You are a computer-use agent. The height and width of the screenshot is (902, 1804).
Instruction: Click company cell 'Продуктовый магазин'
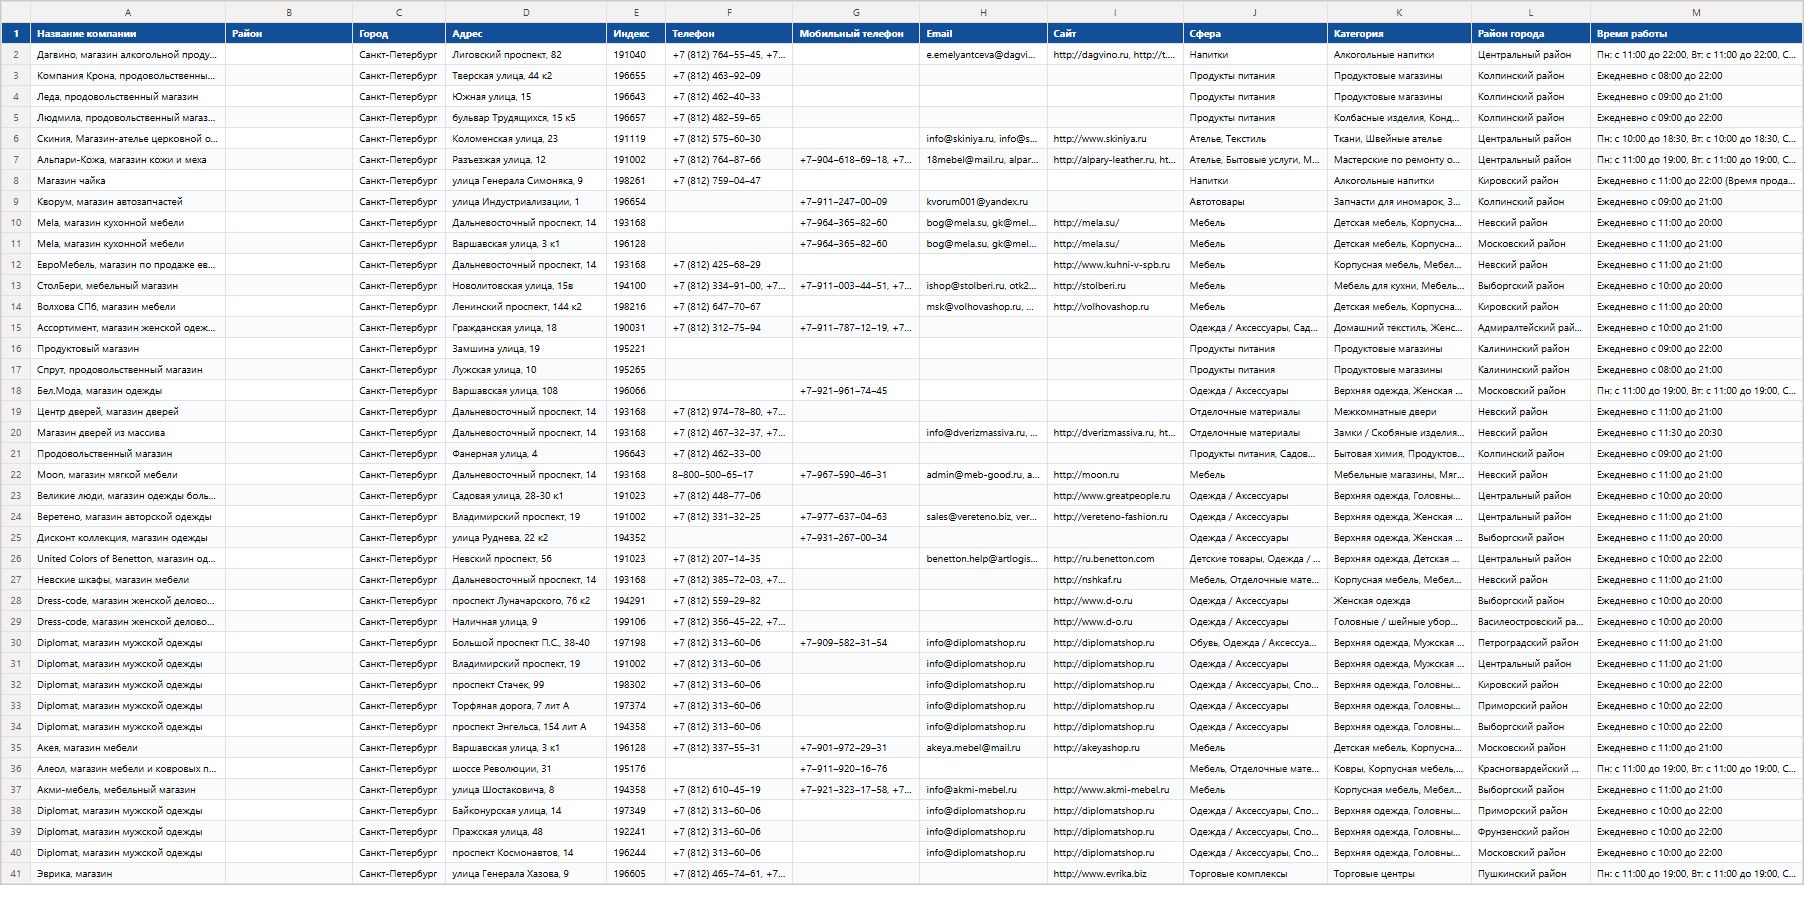[x=128, y=349]
